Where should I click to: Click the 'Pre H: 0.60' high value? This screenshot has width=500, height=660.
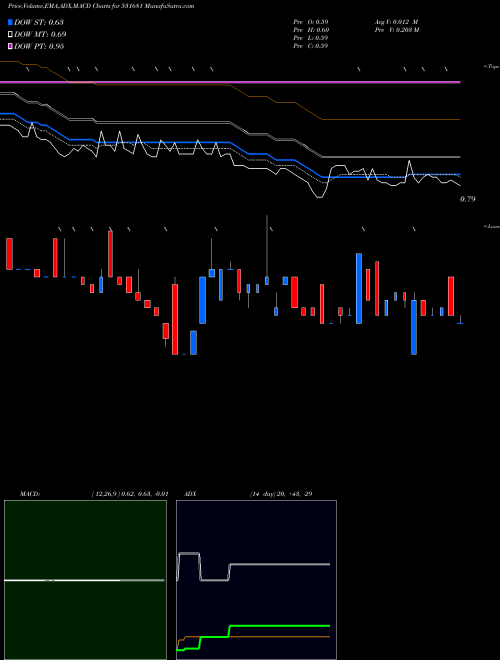point(311,30)
